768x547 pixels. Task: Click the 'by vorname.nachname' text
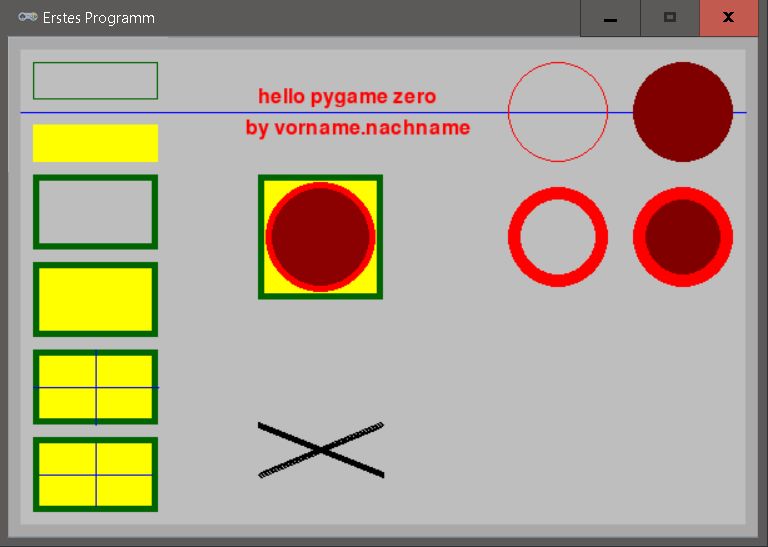click(x=358, y=127)
